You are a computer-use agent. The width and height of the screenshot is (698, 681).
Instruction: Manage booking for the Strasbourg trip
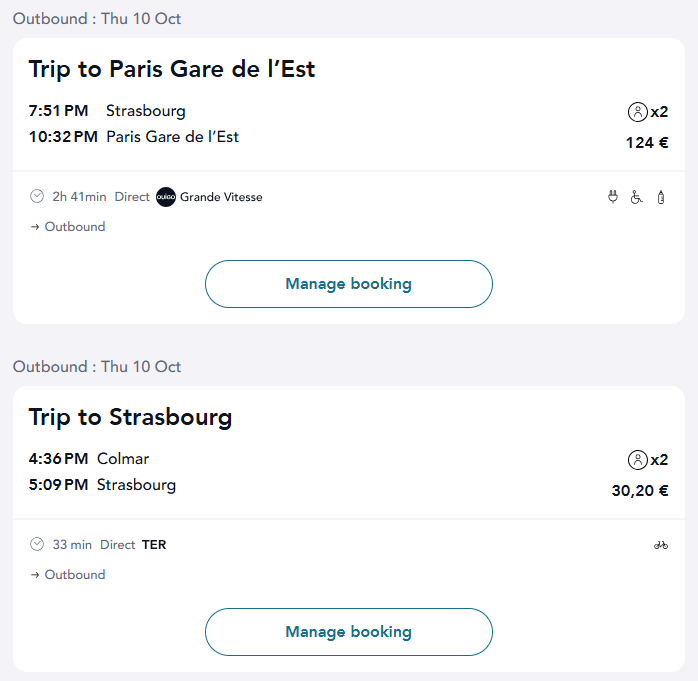[x=348, y=632]
